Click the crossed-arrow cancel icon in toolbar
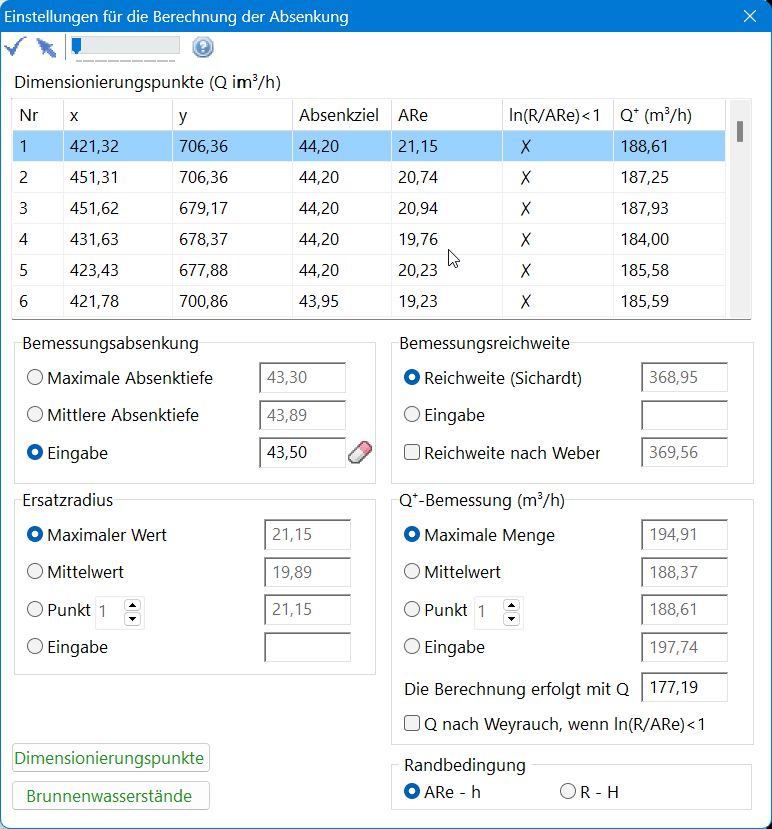 tap(45, 47)
